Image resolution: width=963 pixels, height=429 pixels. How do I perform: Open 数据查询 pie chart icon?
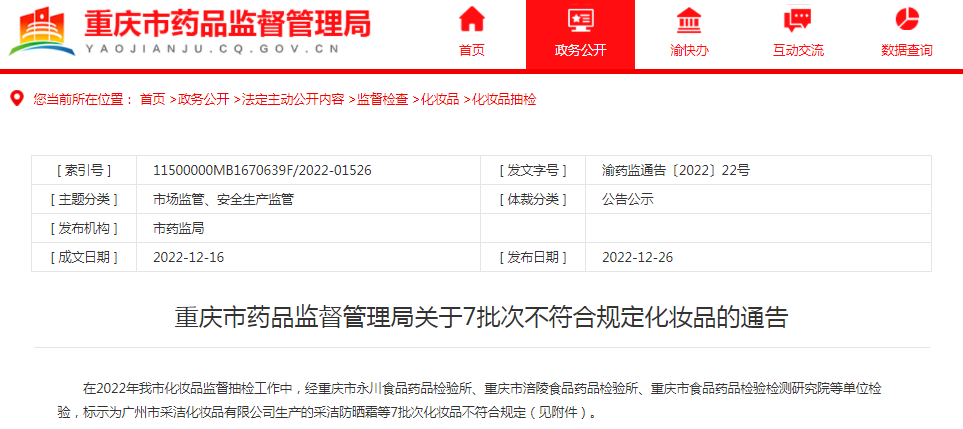pos(906,20)
